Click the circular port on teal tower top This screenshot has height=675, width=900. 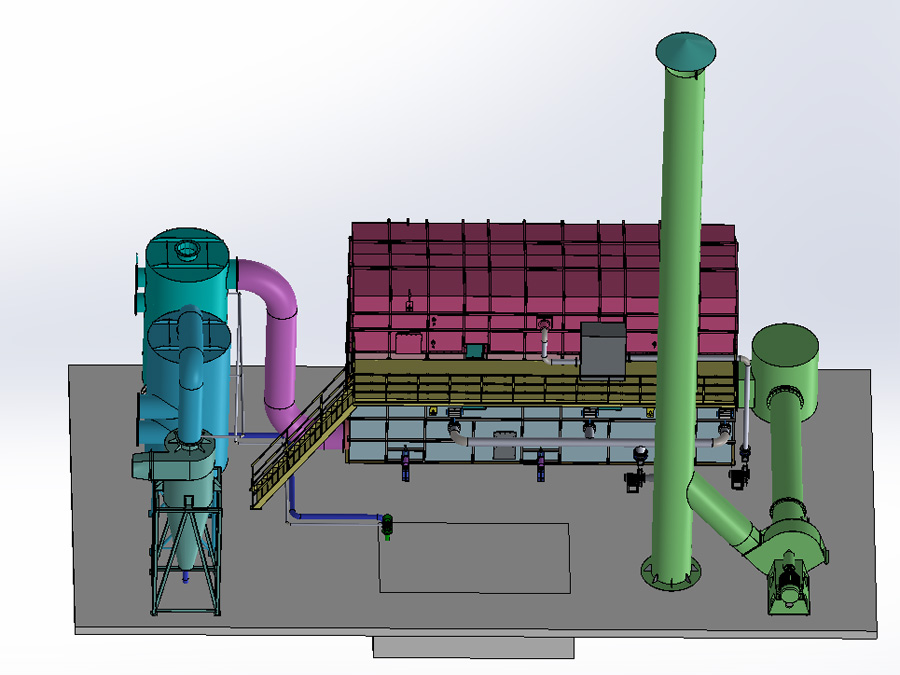tap(185, 248)
